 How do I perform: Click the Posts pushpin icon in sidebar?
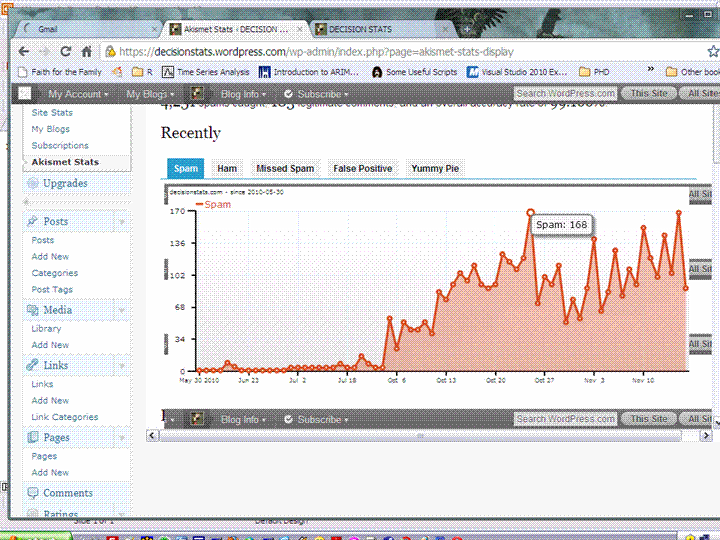tap(33, 221)
